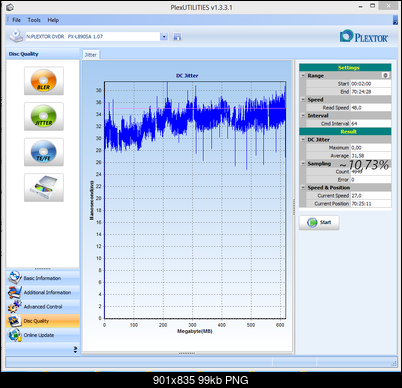Viewport: 402px width, 388px height.
Task: Open the drive scan icon below TE/FE
Action: [x=44, y=187]
